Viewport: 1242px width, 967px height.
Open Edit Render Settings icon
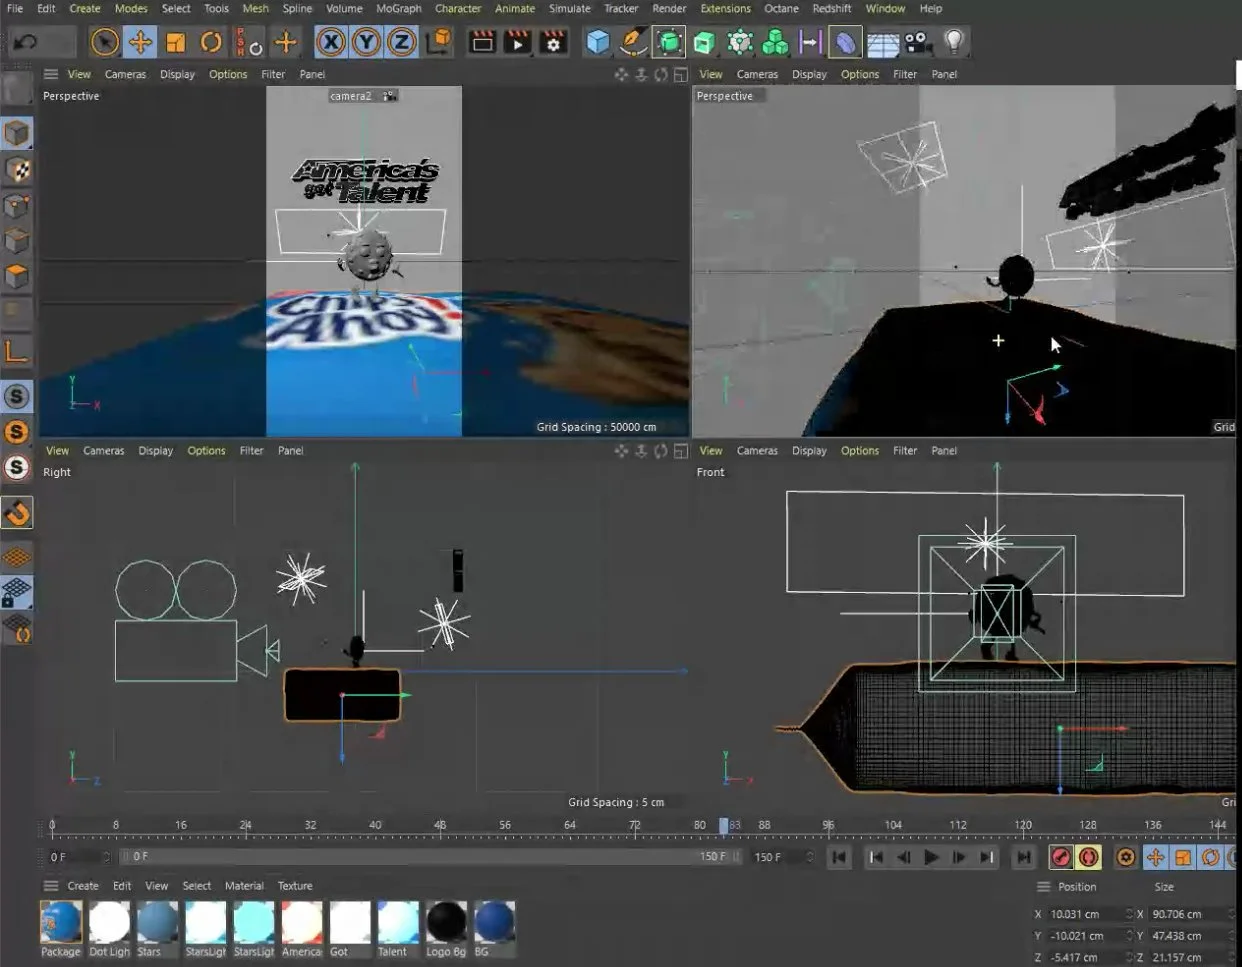(553, 42)
